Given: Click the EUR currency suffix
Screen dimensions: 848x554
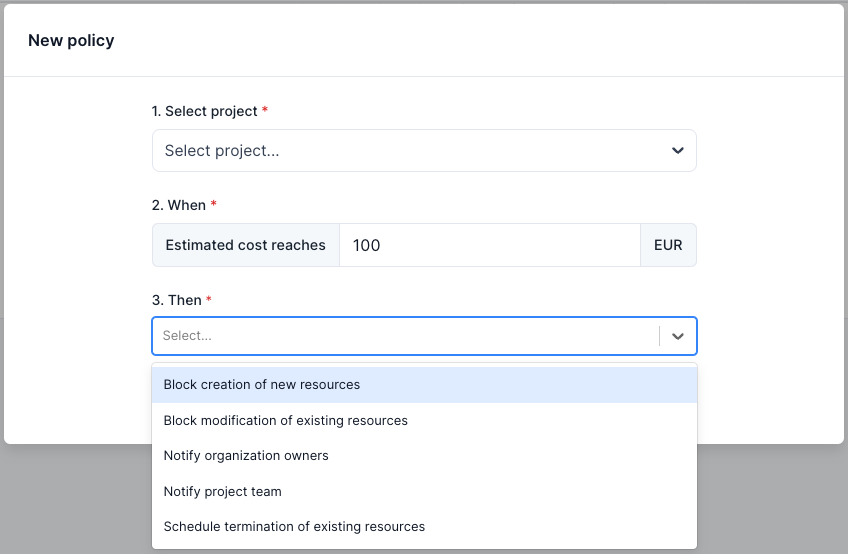Looking at the screenshot, I should click(668, 245).
